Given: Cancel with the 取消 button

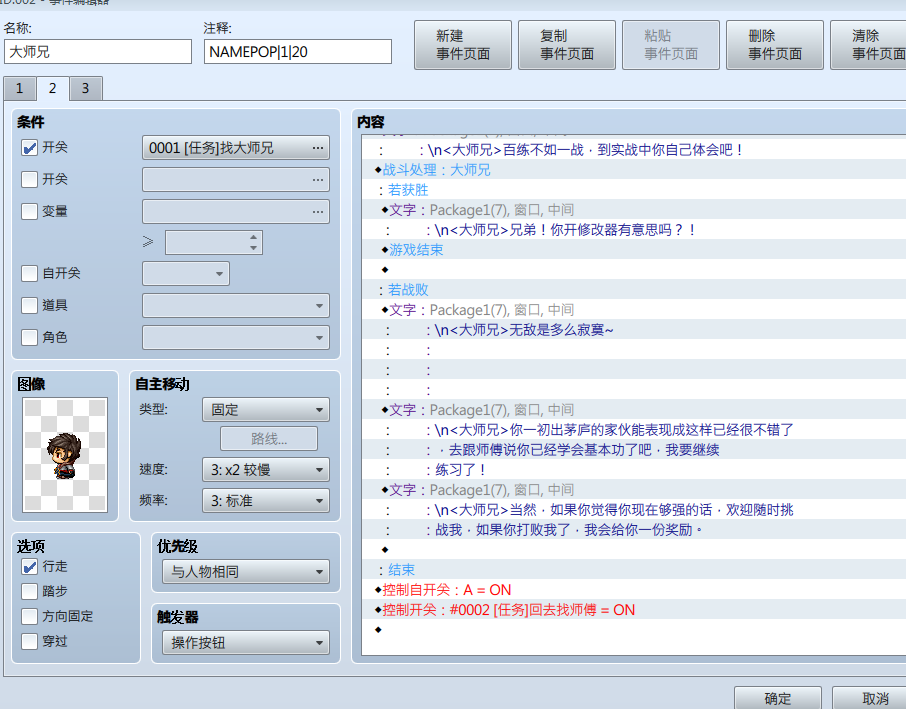Looking at the screenshot, I should tap(869, 698).
